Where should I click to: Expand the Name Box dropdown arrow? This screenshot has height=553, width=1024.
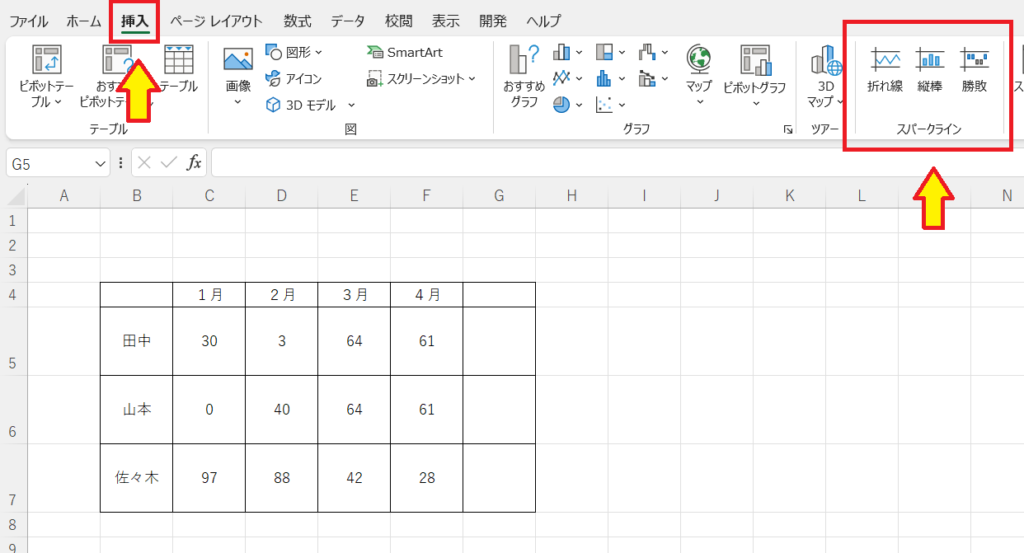click(x=100, y=163)
